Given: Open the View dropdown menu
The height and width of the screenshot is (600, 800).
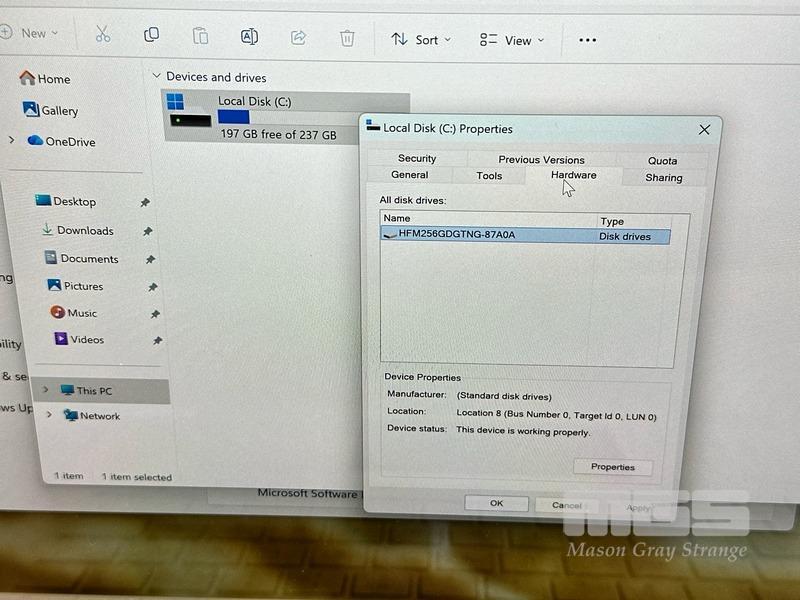Looking at the screenshot, I should [512, 40].
